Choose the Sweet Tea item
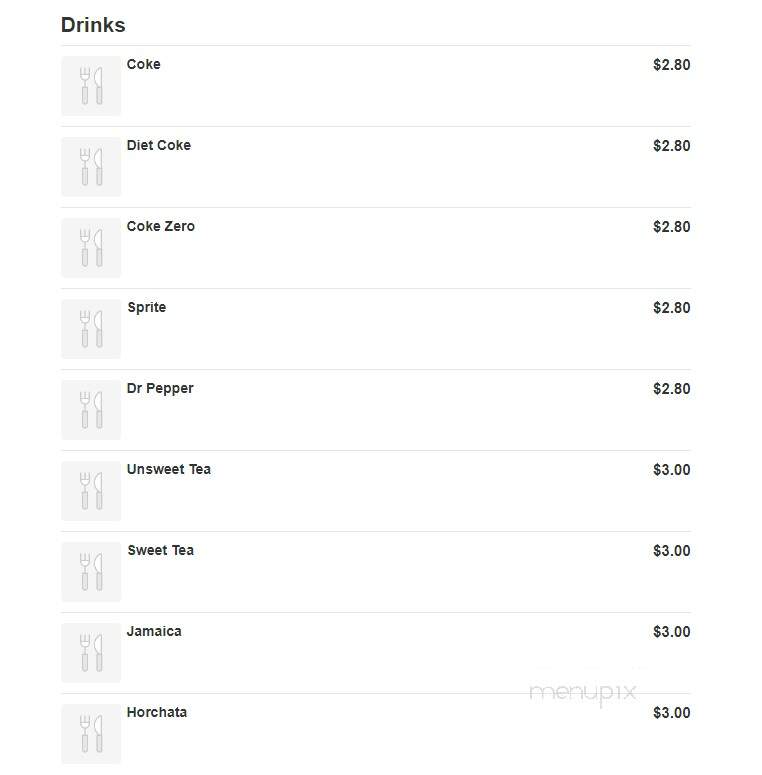This screenshot has width=762, height=775. [160, 550]
